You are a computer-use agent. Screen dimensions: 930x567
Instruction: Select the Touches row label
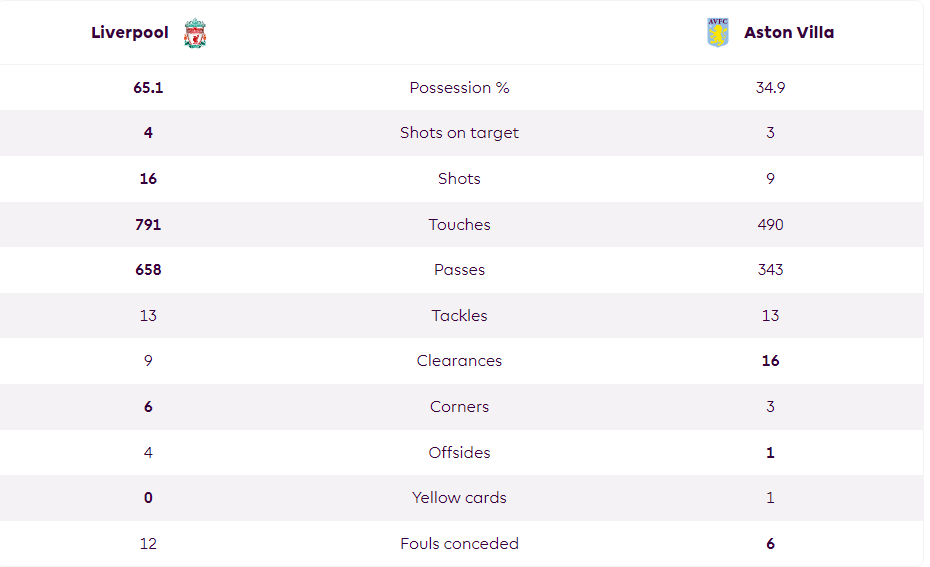point(459,225)
